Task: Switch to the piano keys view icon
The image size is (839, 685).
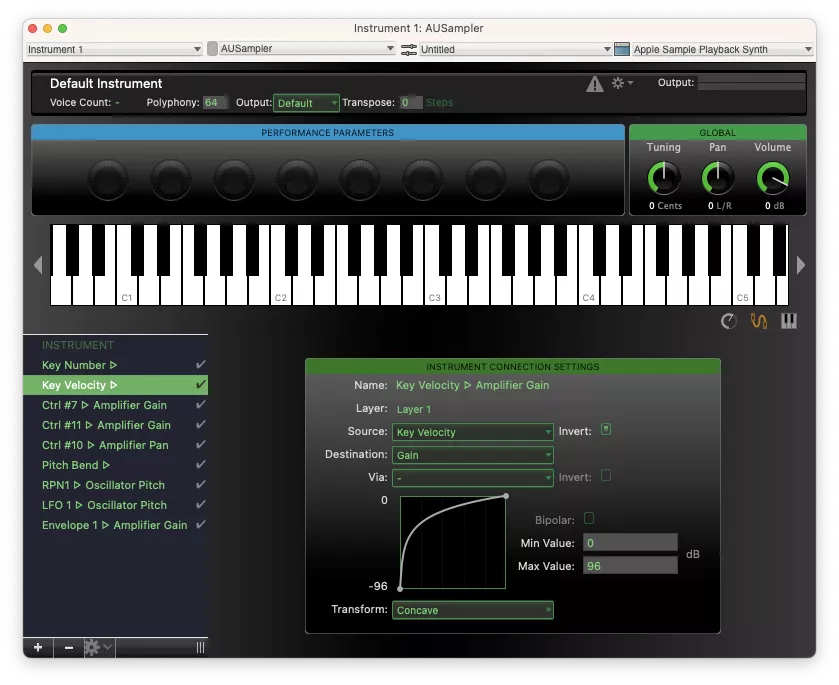Action: [789, 321]
